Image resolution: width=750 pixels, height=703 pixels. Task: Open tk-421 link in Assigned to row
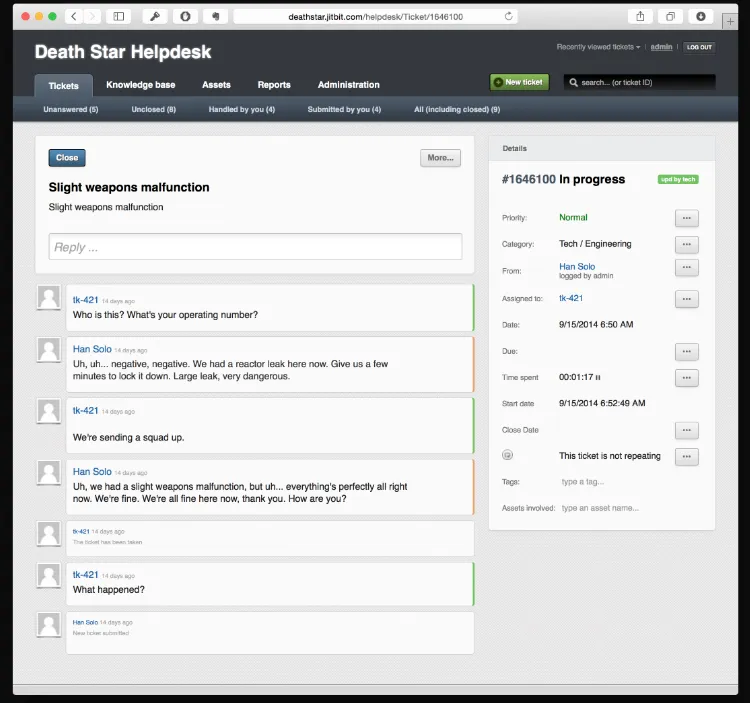click(571, 298)
